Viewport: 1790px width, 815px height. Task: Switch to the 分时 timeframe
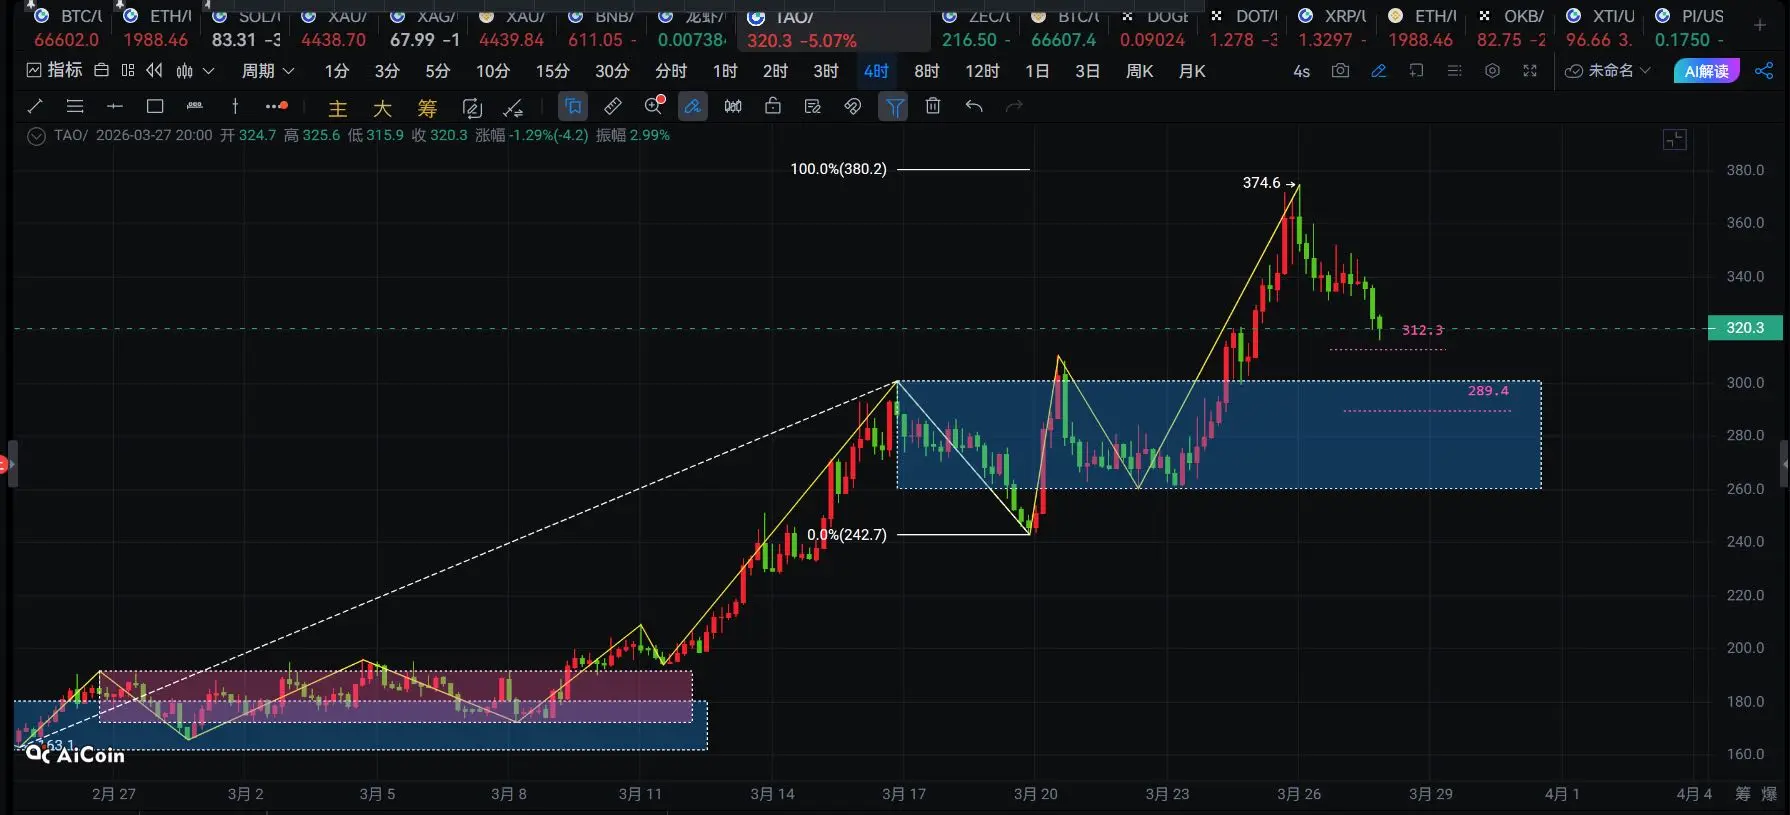pyautogui.click(x=671, y=71)
